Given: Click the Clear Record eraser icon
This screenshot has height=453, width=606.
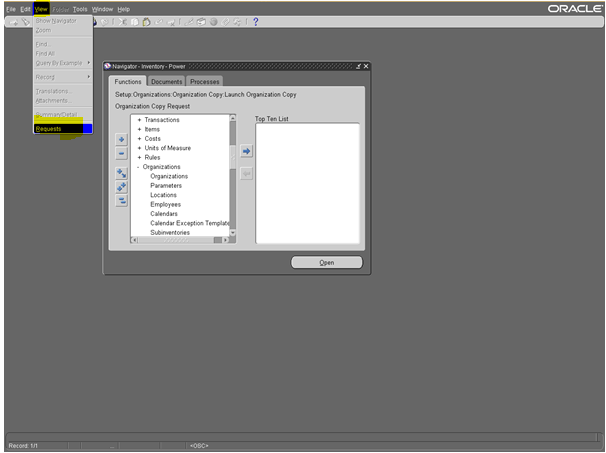Looking at the screenshot, I should 158,22.
